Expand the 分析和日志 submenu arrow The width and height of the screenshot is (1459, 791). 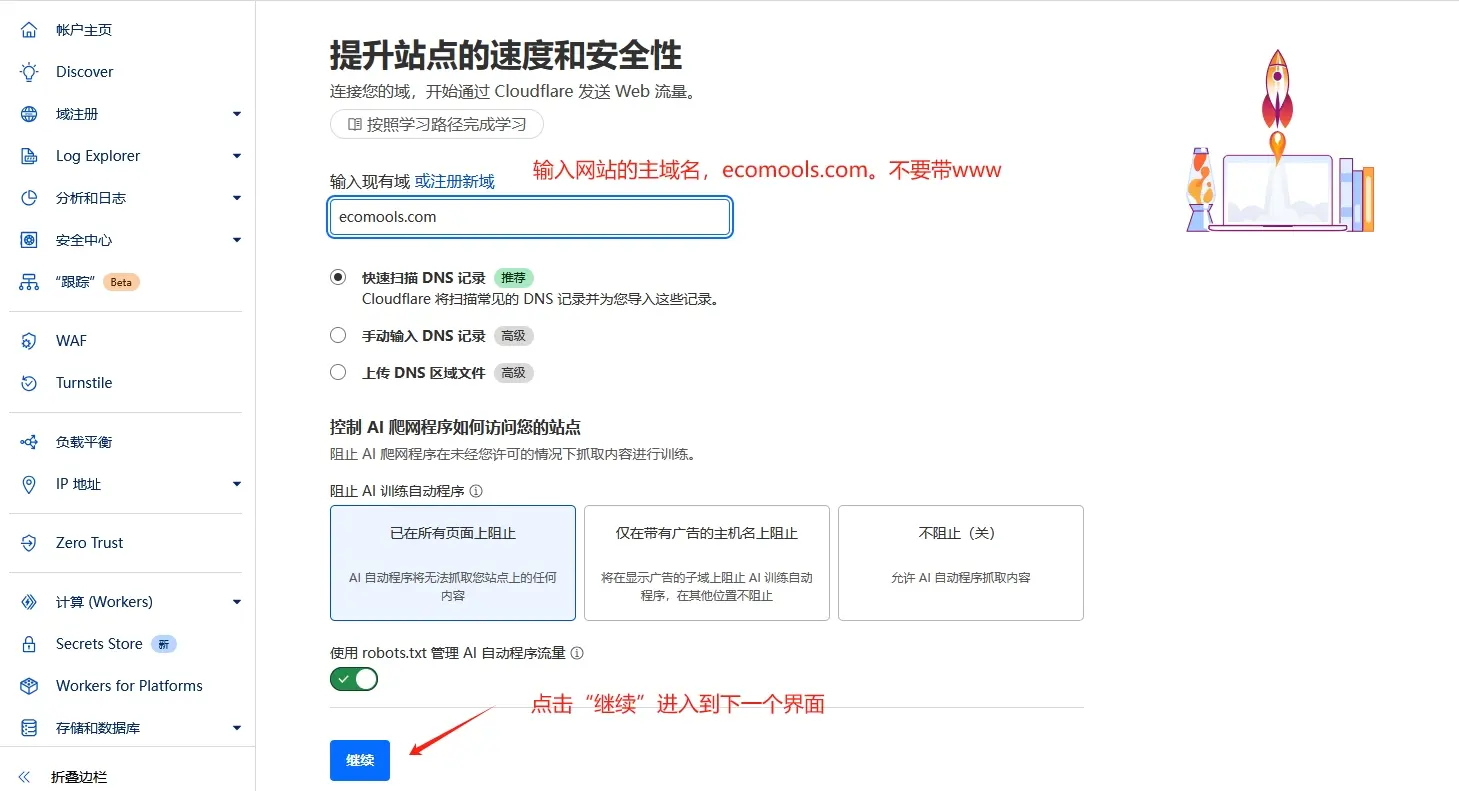coord(237,198)
